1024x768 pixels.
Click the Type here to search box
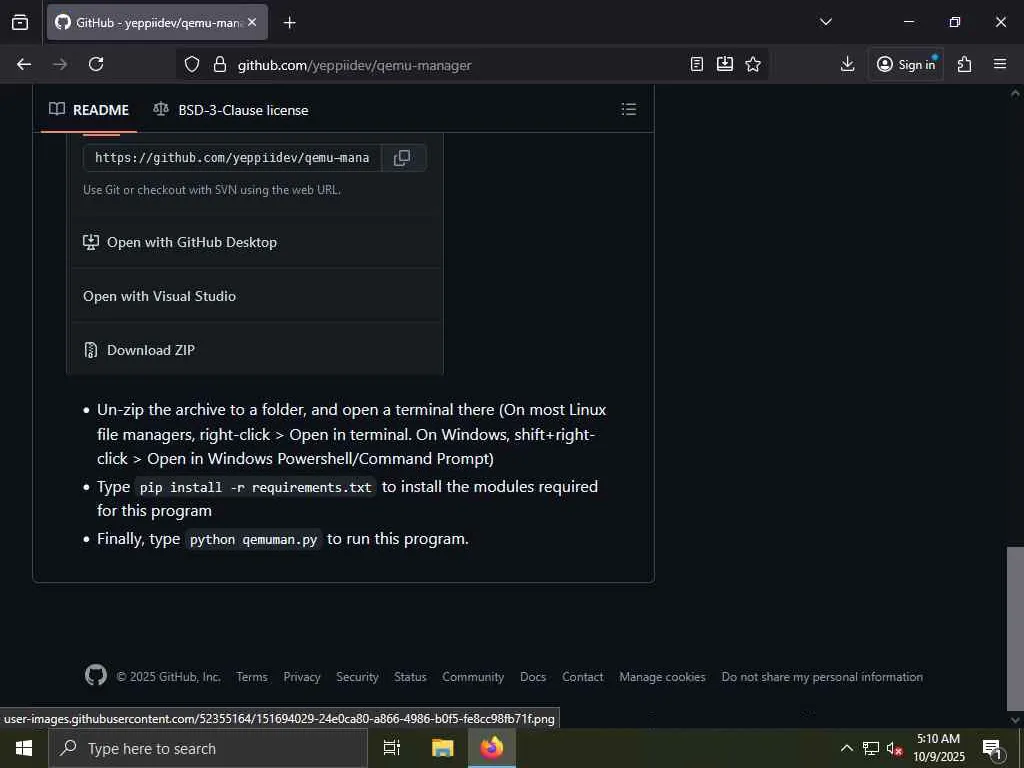coord(208,748)
